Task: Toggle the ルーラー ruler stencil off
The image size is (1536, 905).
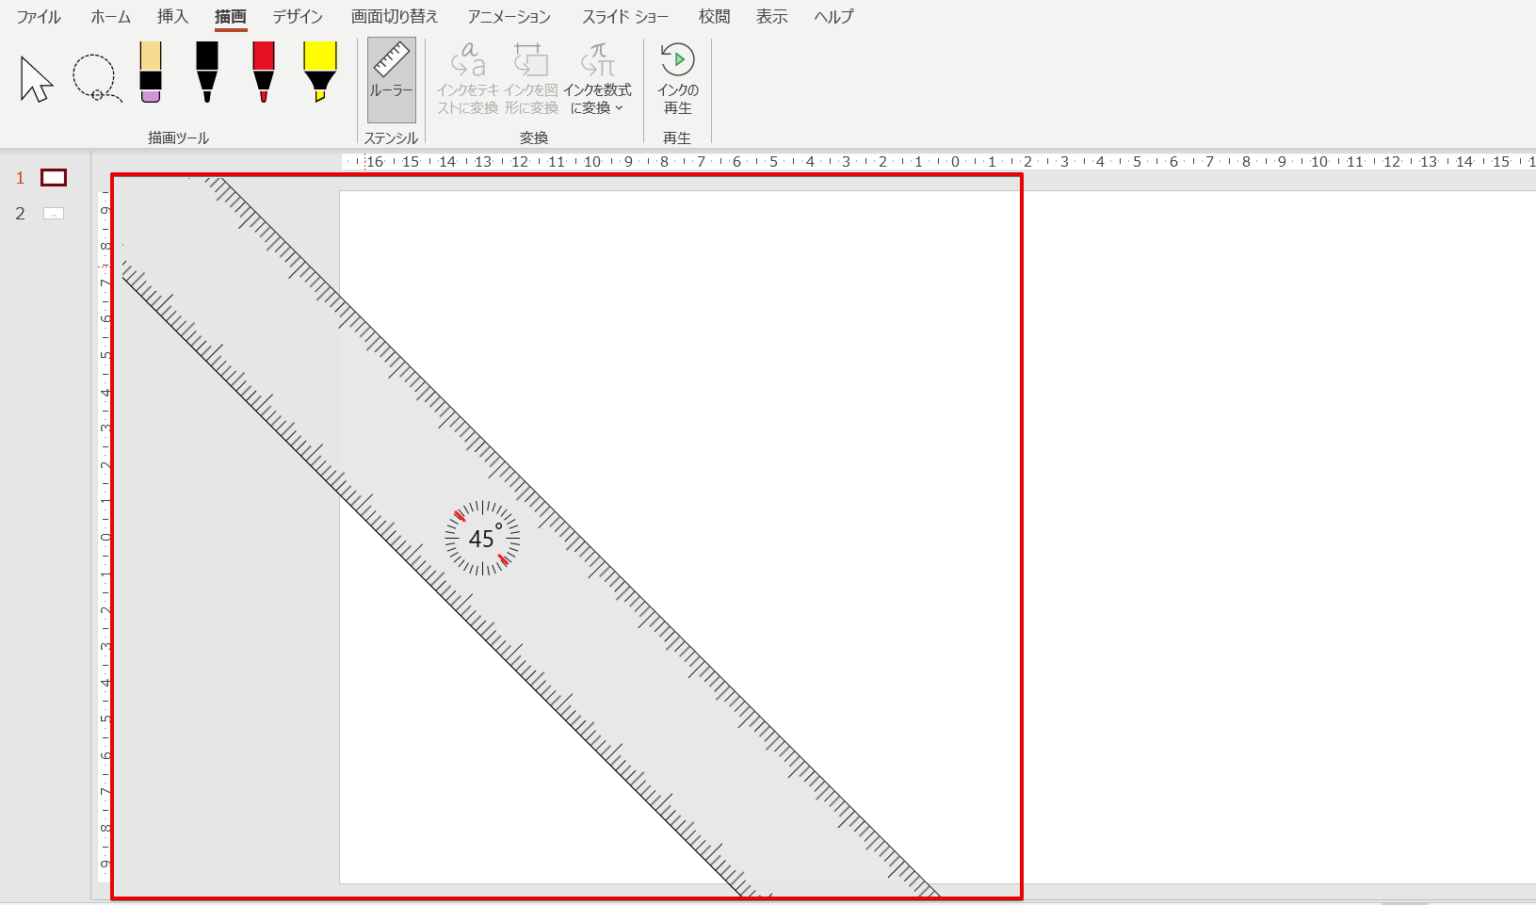Action: pos(391,80)
